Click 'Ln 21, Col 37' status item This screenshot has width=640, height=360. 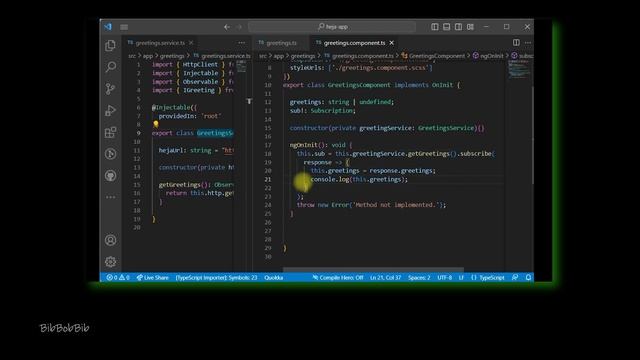click(x=385, y=278)
